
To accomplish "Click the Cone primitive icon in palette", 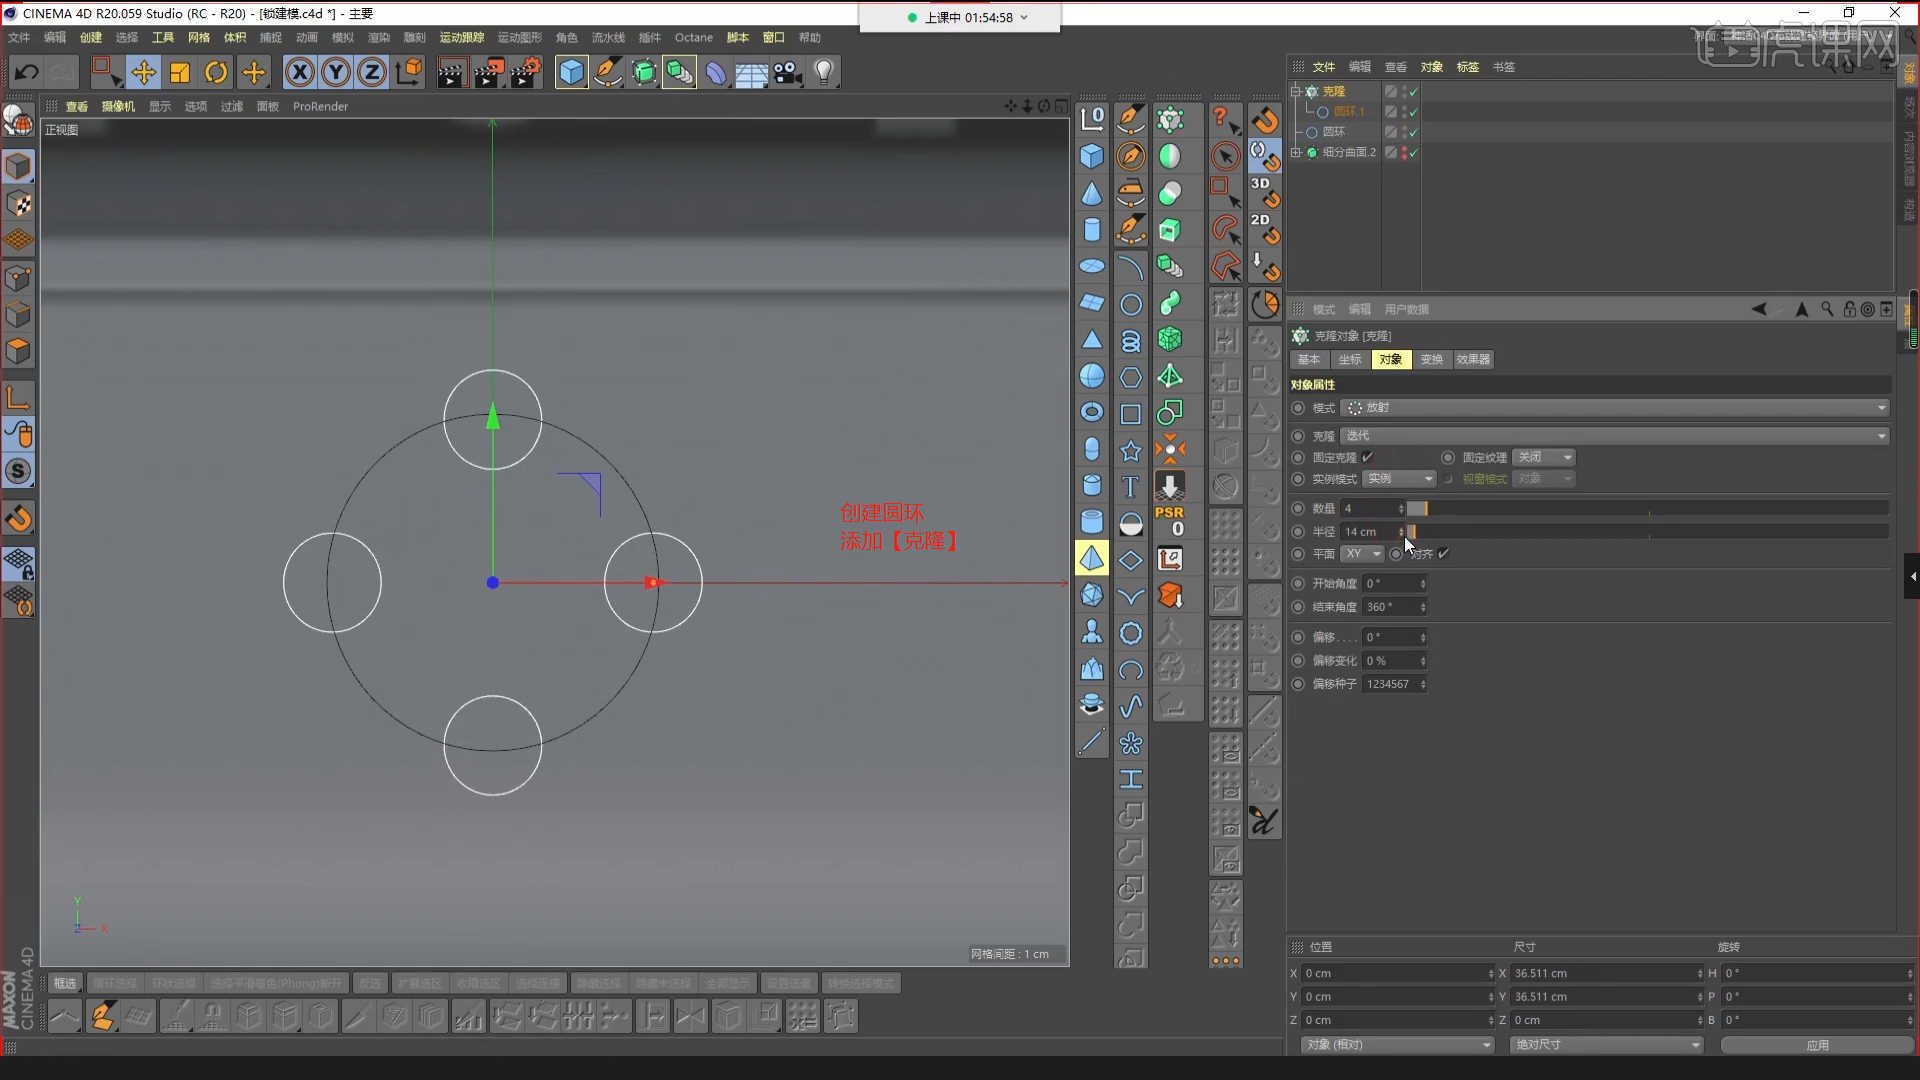I will click(x=1092, y=193).
